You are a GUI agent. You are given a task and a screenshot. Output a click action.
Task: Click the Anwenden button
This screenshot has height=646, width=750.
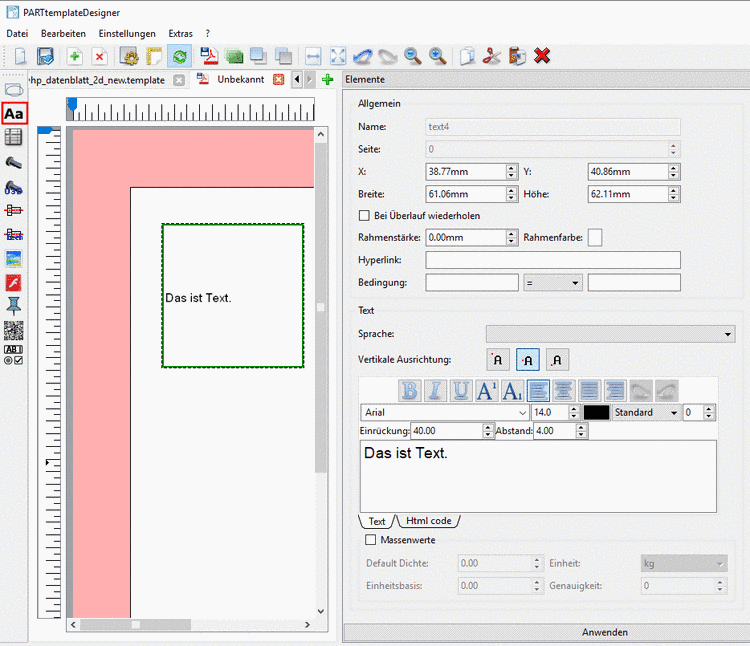(x=604, y=632)
